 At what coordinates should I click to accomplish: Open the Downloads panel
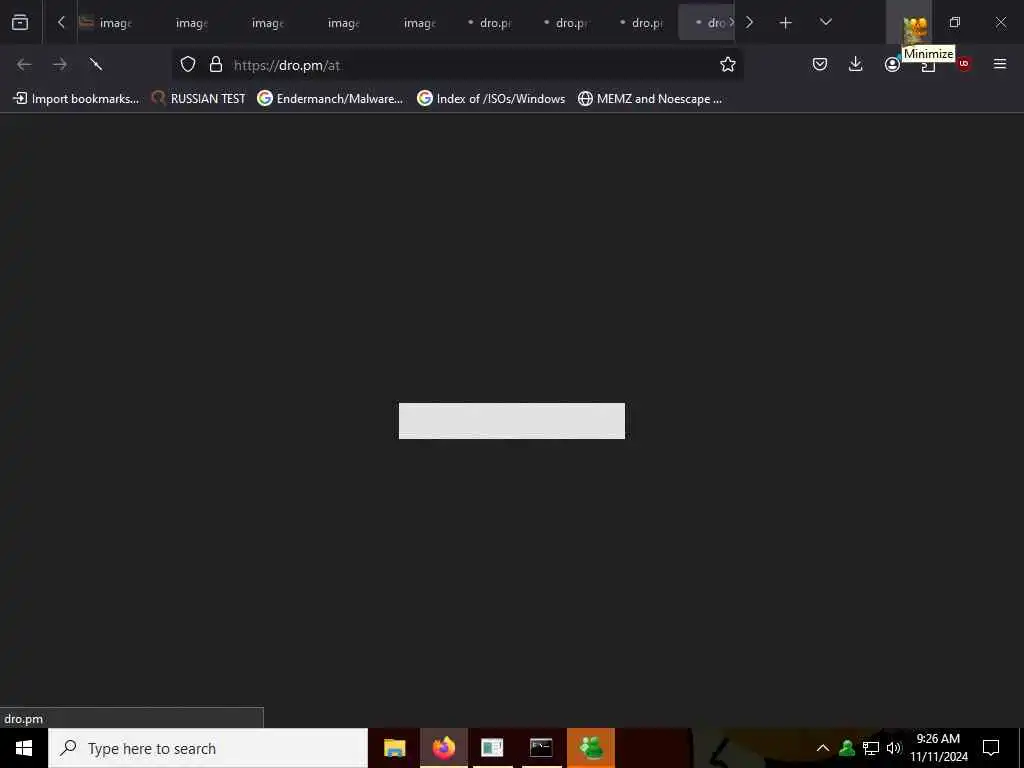coord(856,64)
